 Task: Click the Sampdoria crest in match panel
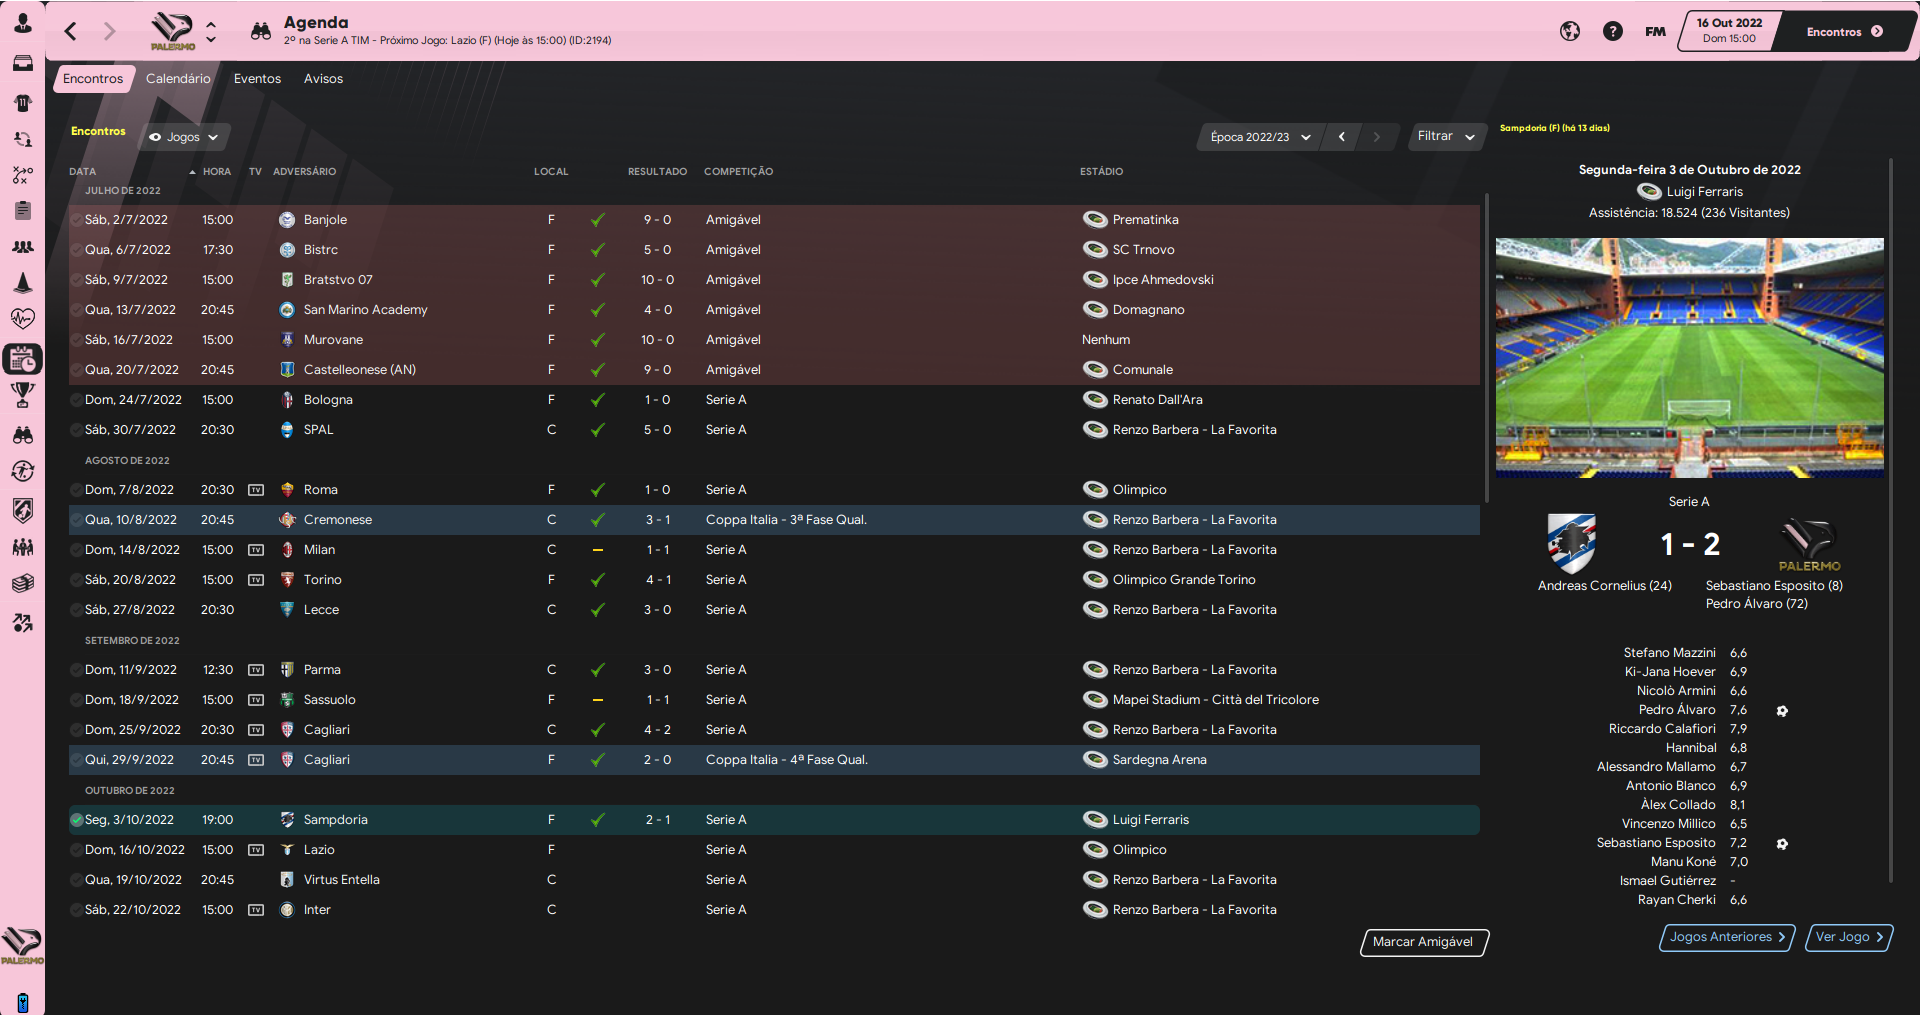tap(1571, 543)
